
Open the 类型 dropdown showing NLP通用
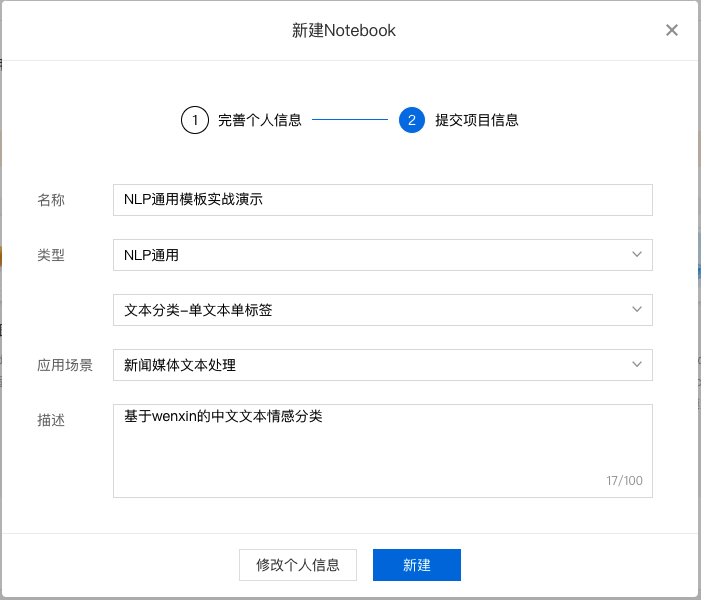coord(383,255)
